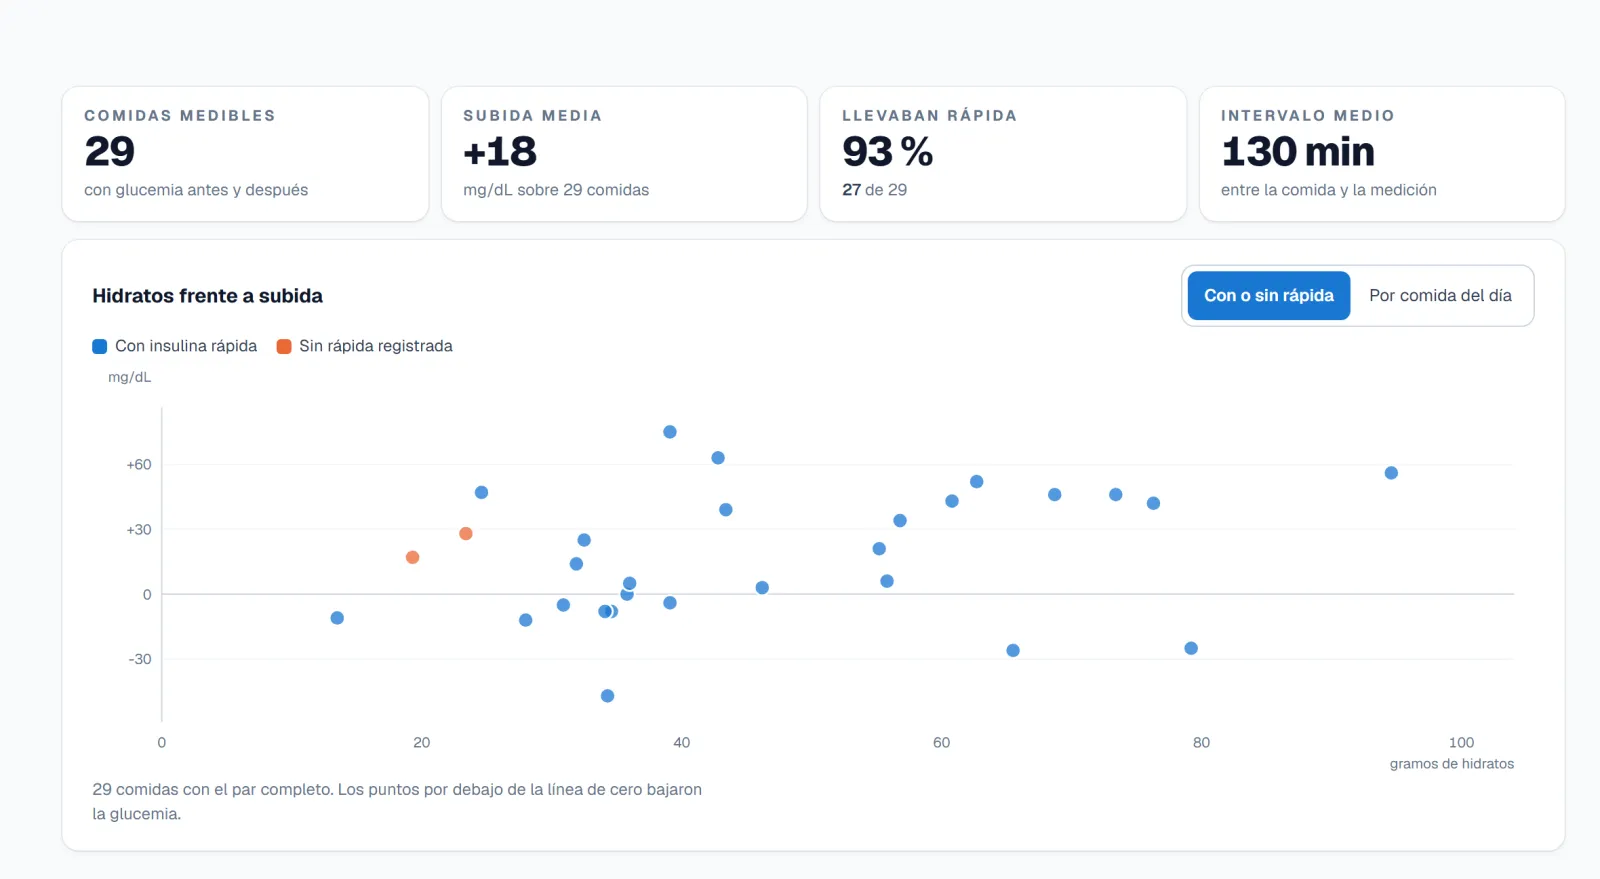
Task: Select the orange point near 19 grams
Action: pyautogui.click(x=412, y=557)
